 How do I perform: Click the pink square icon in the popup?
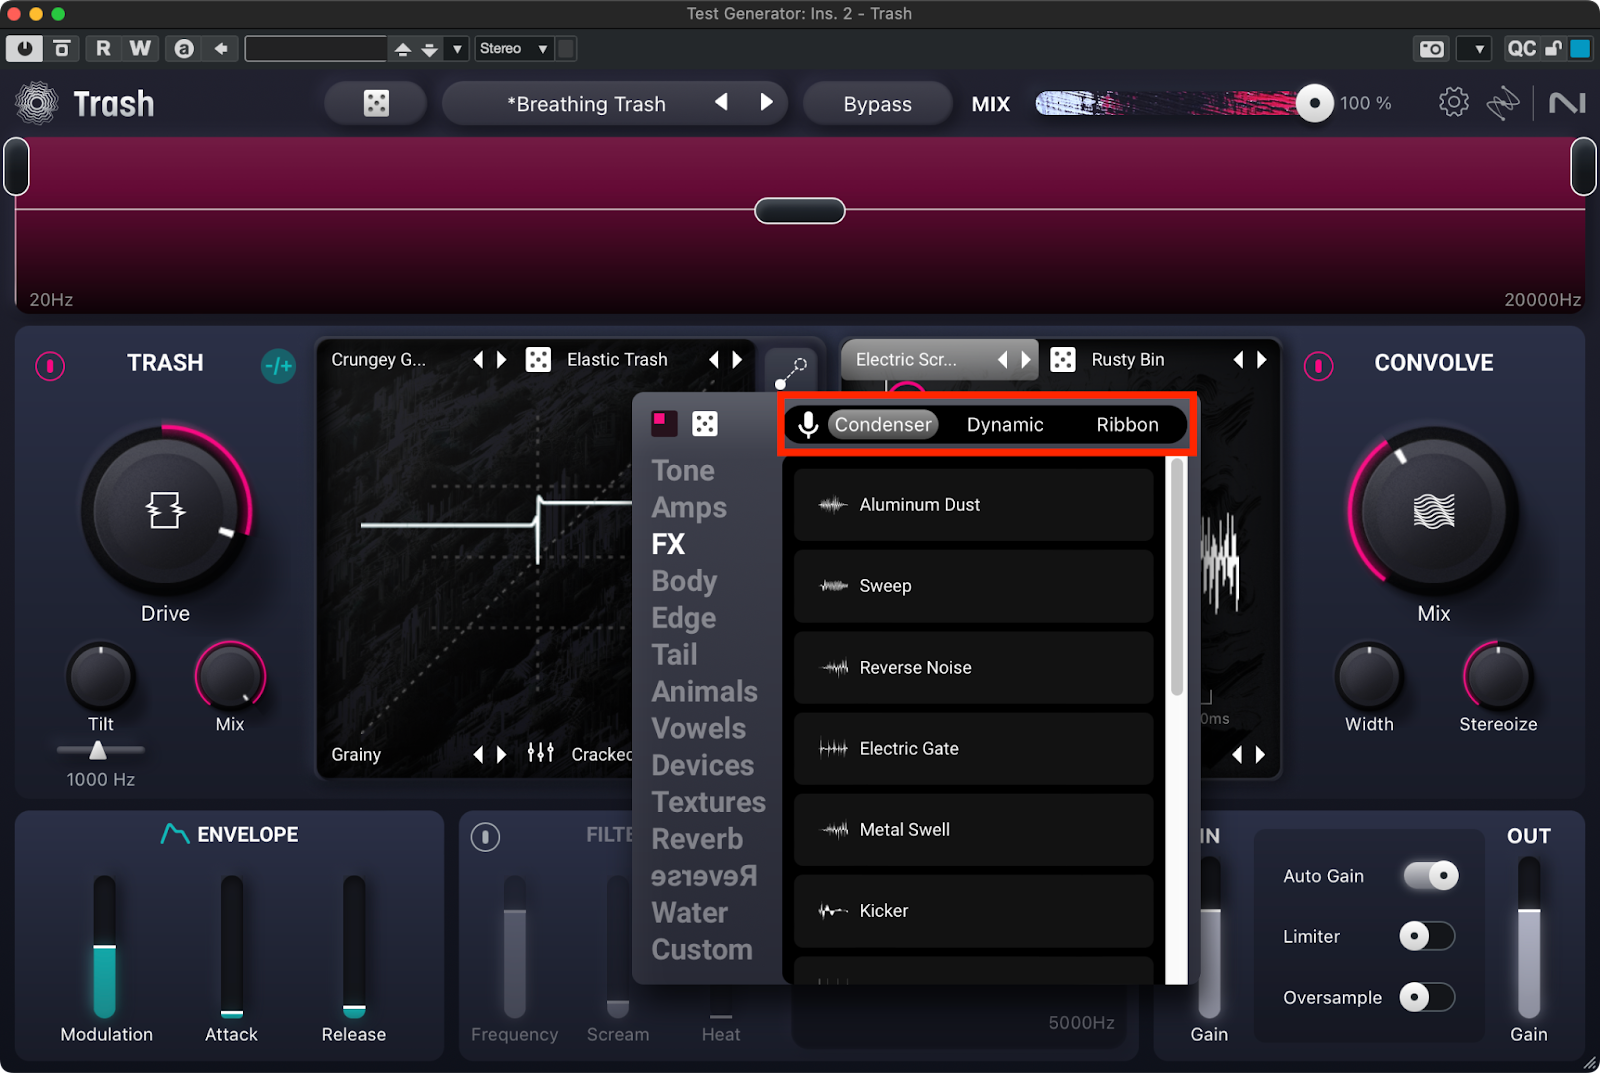664,423
